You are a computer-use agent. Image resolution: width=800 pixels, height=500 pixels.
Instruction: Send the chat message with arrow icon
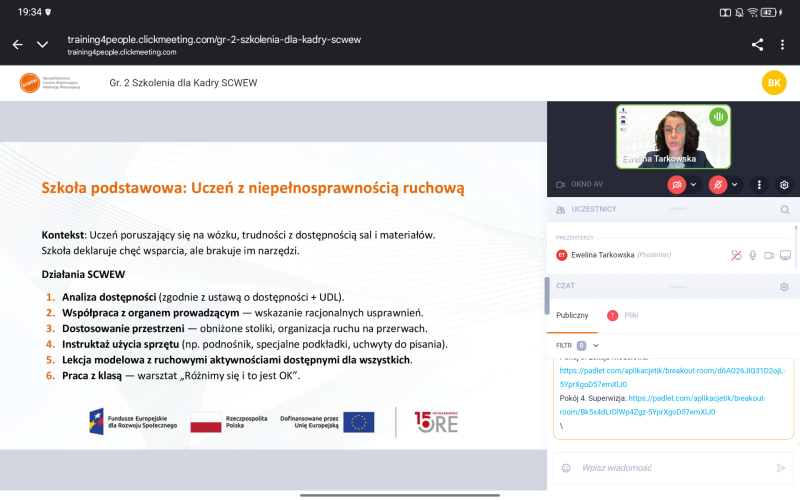[781, 467]
